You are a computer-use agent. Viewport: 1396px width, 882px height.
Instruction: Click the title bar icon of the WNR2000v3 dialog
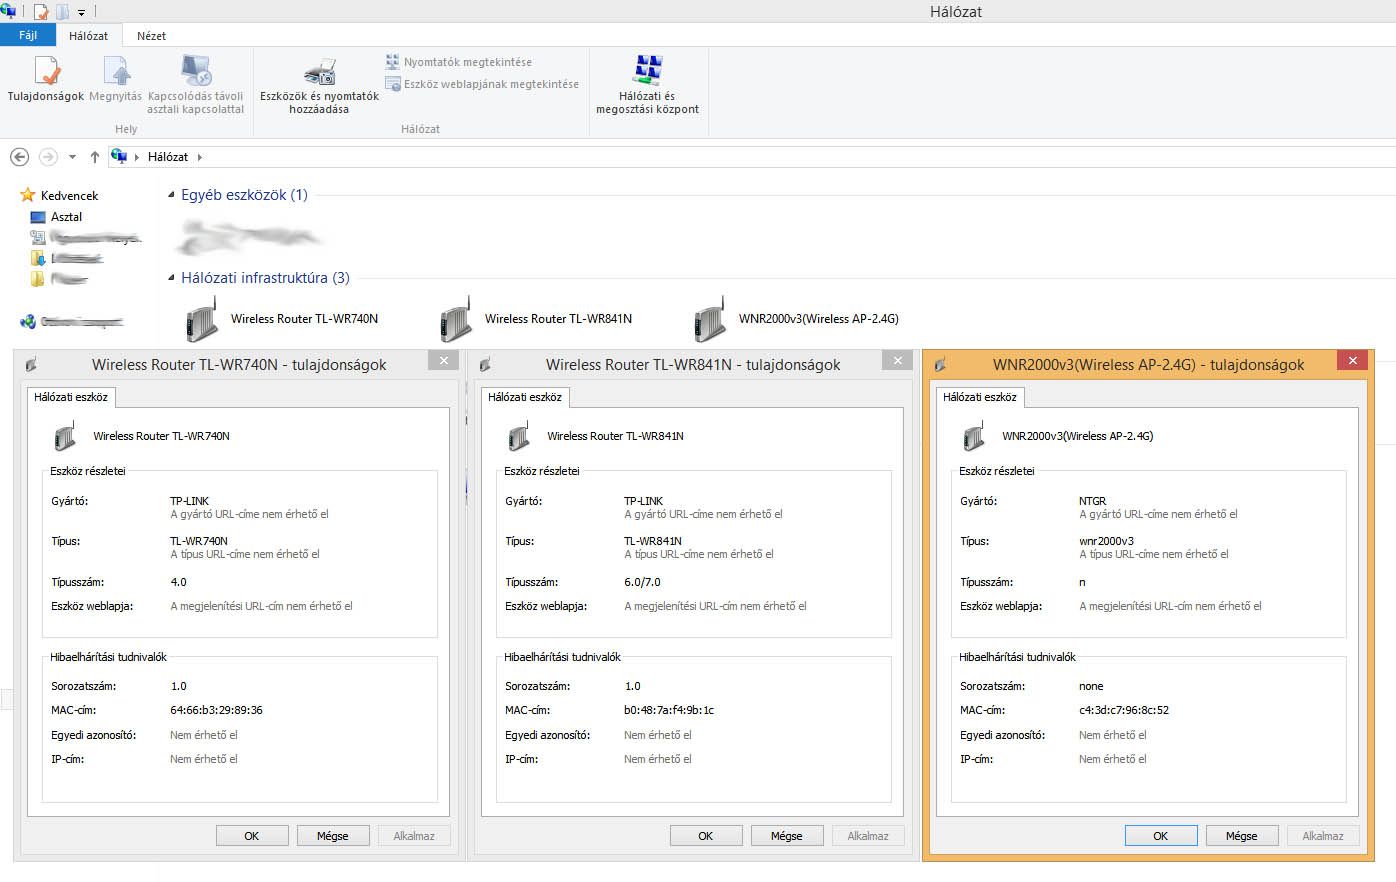pos(939,365)
